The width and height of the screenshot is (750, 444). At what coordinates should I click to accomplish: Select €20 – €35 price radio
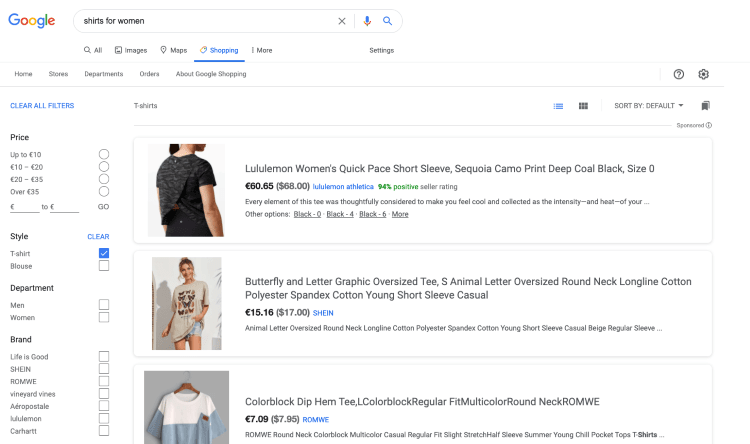pos(104,179)
